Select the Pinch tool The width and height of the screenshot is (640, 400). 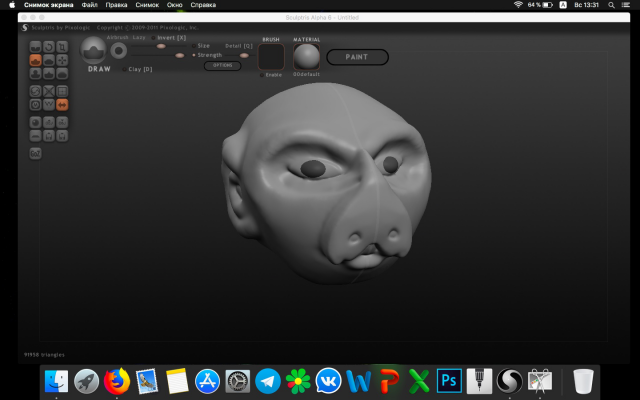pos(49,74)
